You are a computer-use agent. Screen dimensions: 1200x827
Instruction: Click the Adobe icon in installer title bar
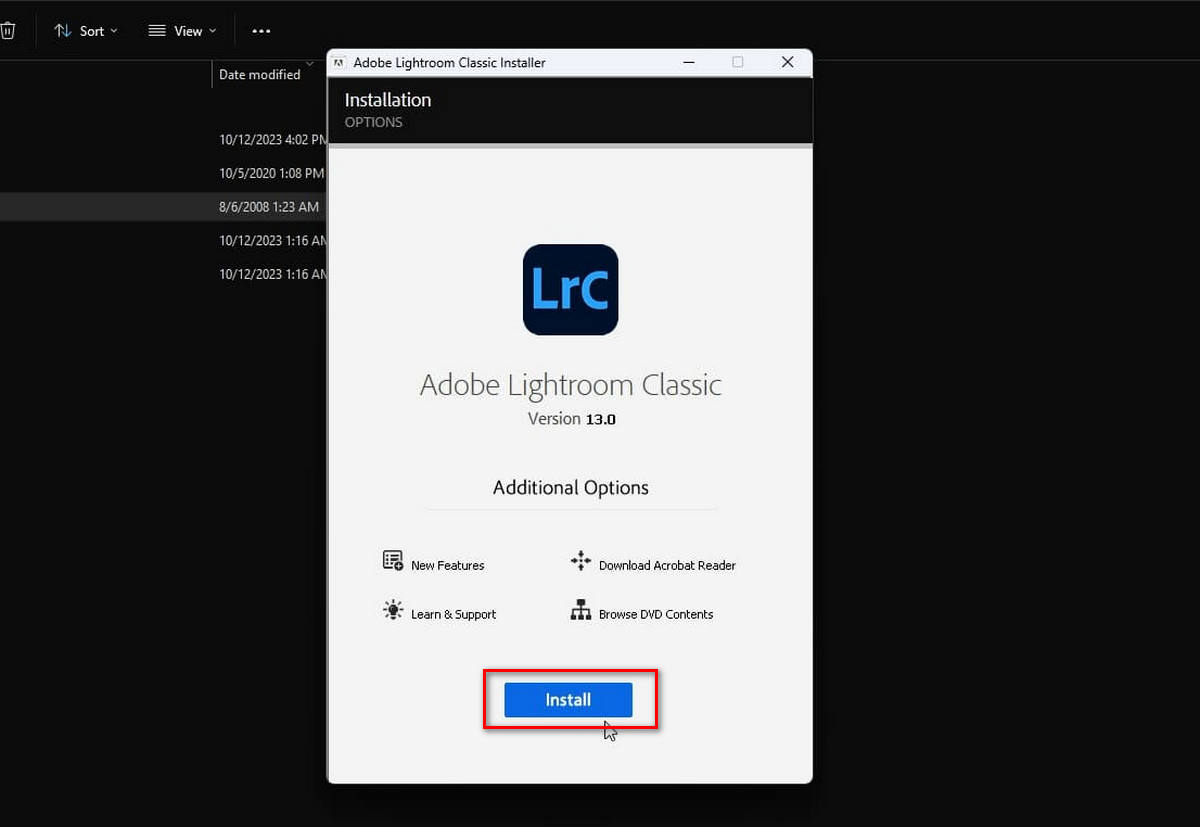(x=339, y=62)
